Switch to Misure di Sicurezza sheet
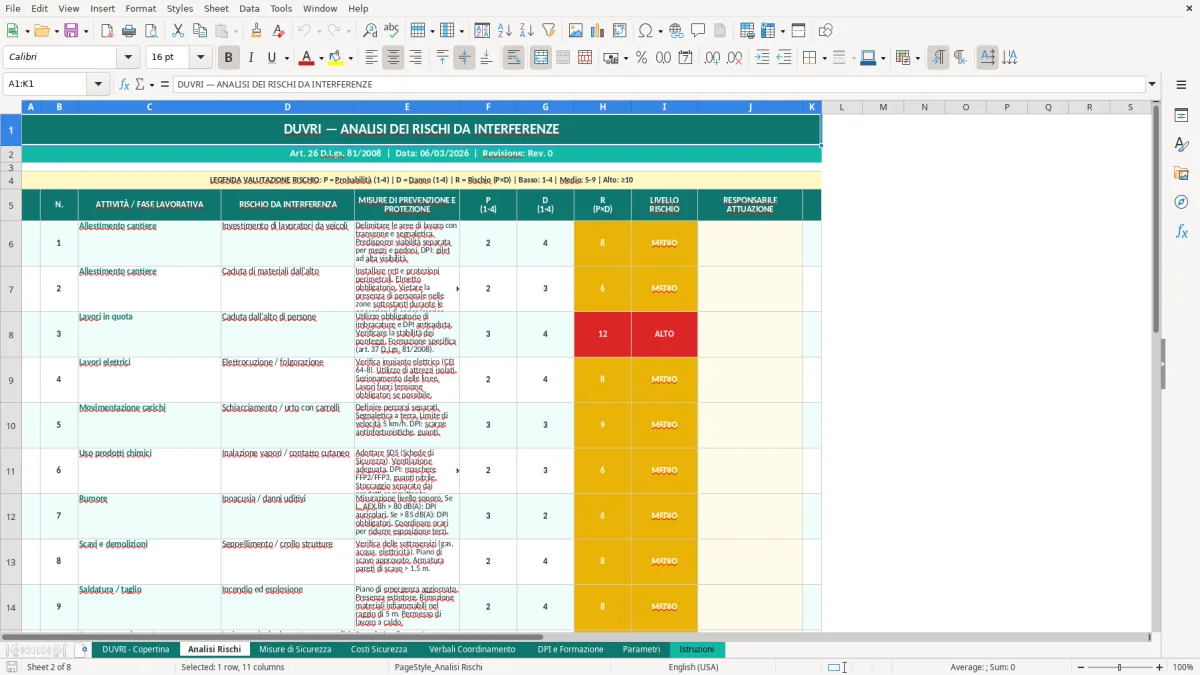This screenshot has width=1200, height=675. [295, 649]
